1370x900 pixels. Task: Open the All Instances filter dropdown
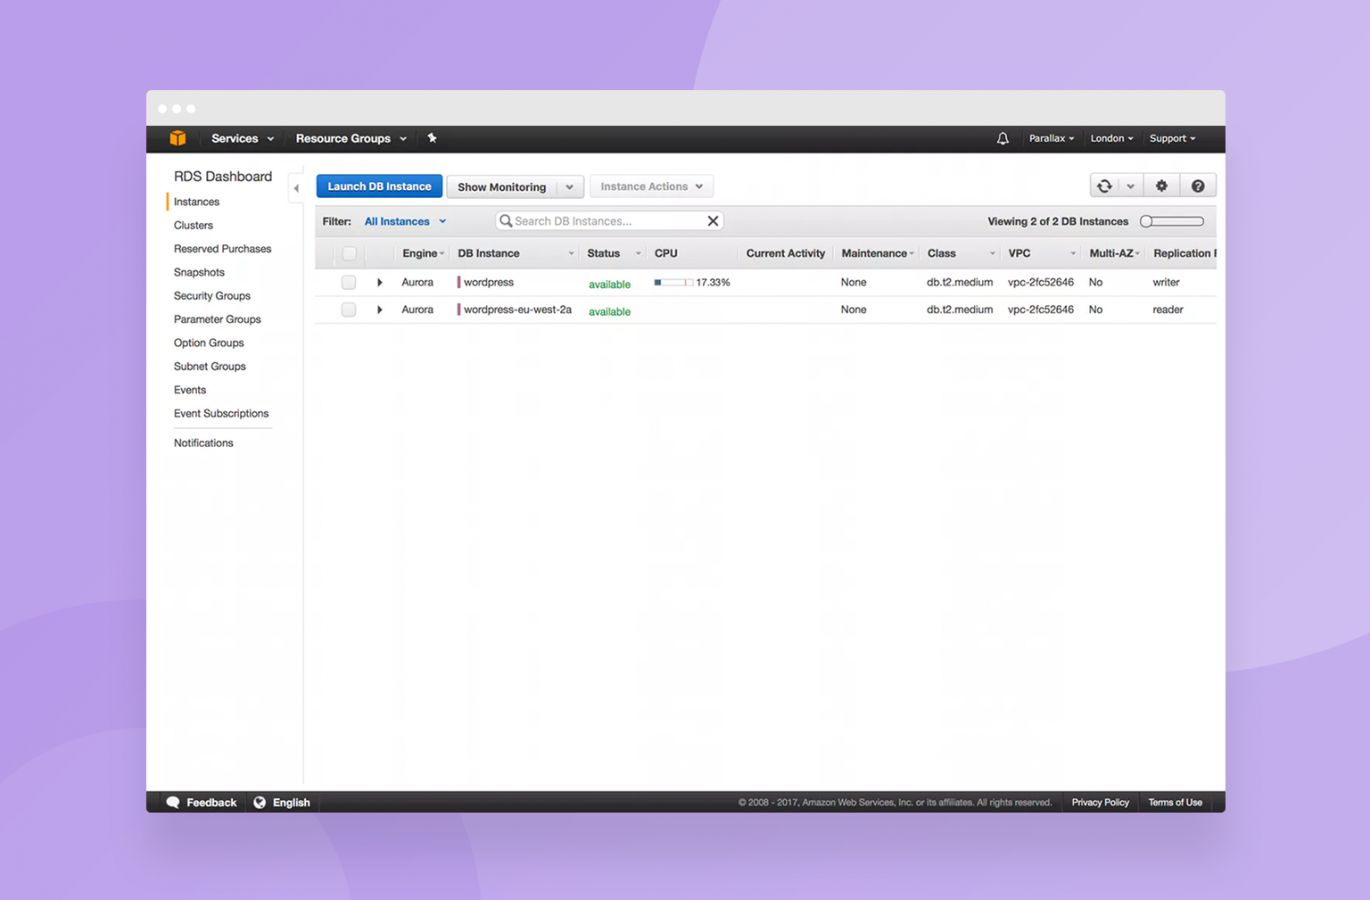pyautogui.click(x=405, y=221)
